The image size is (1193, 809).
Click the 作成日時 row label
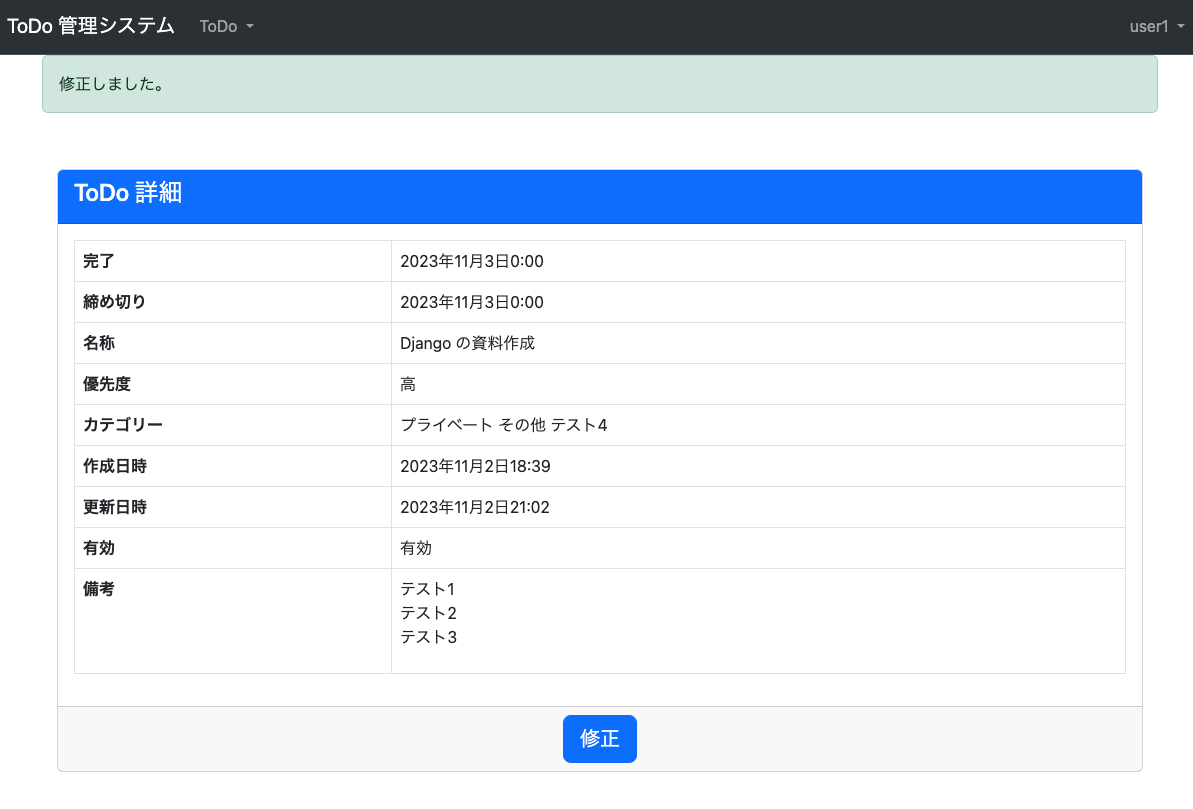pyautogui.click(x=115, y=466)
